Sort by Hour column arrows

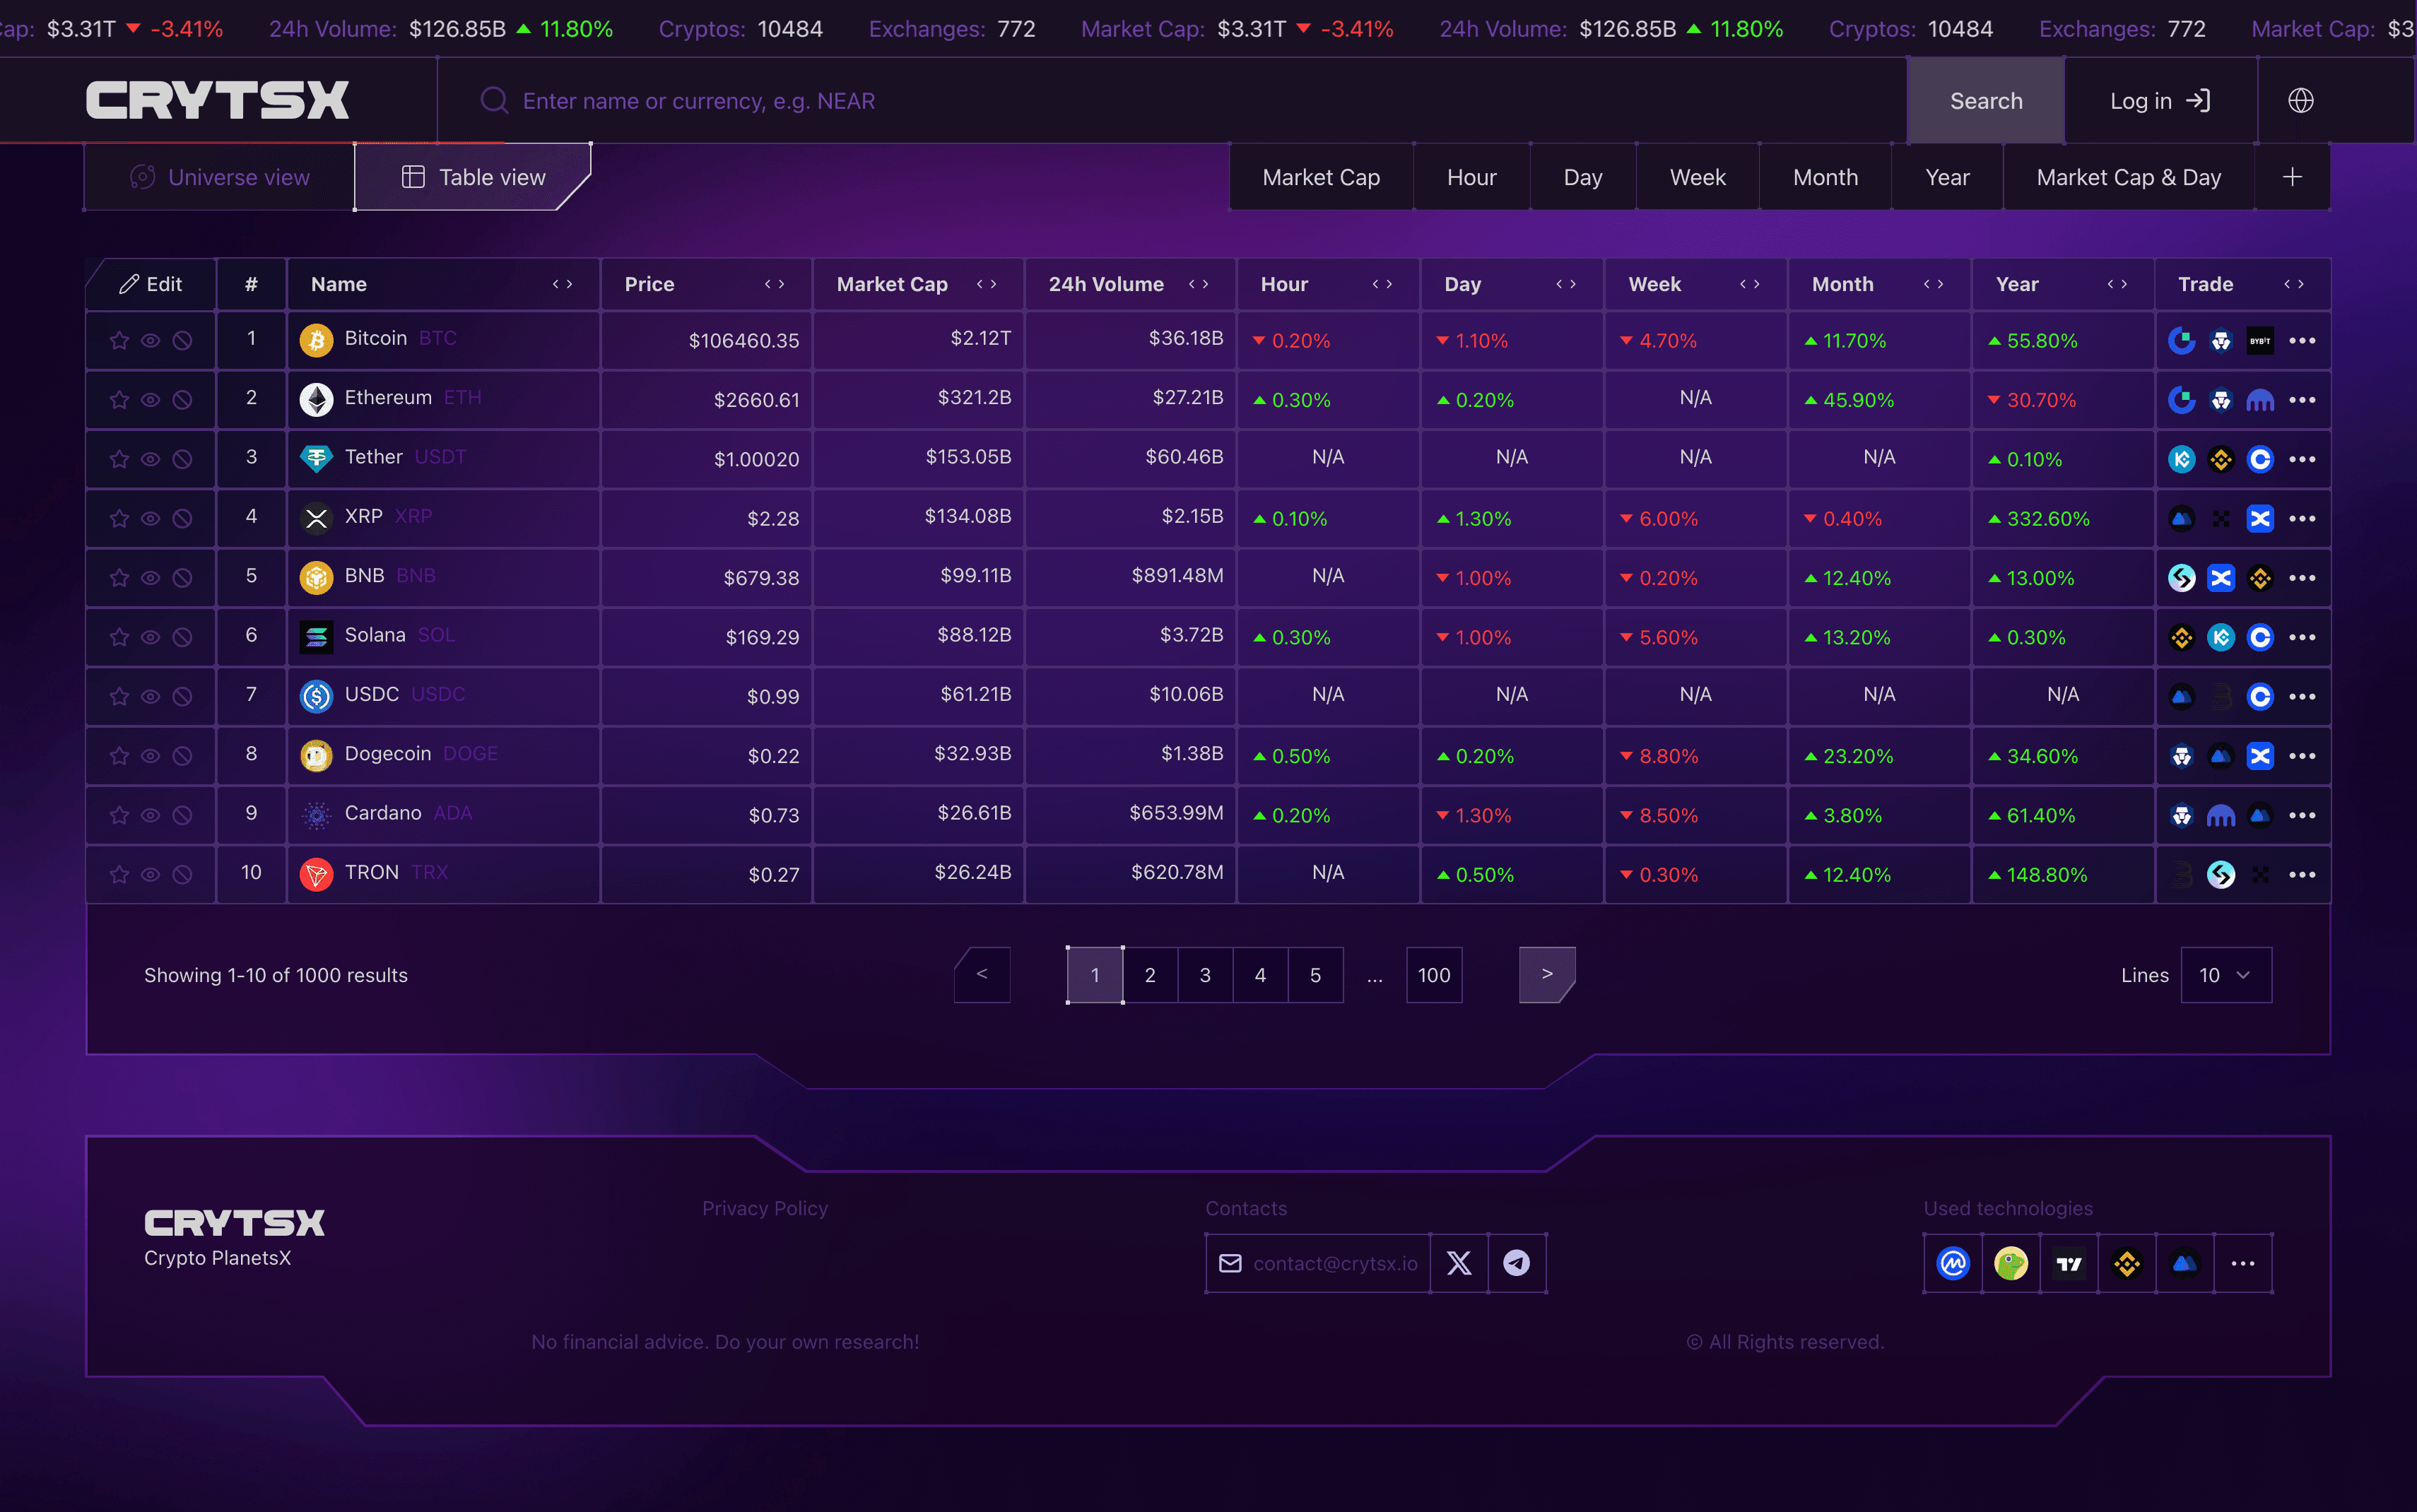[x=1383, y=284]
